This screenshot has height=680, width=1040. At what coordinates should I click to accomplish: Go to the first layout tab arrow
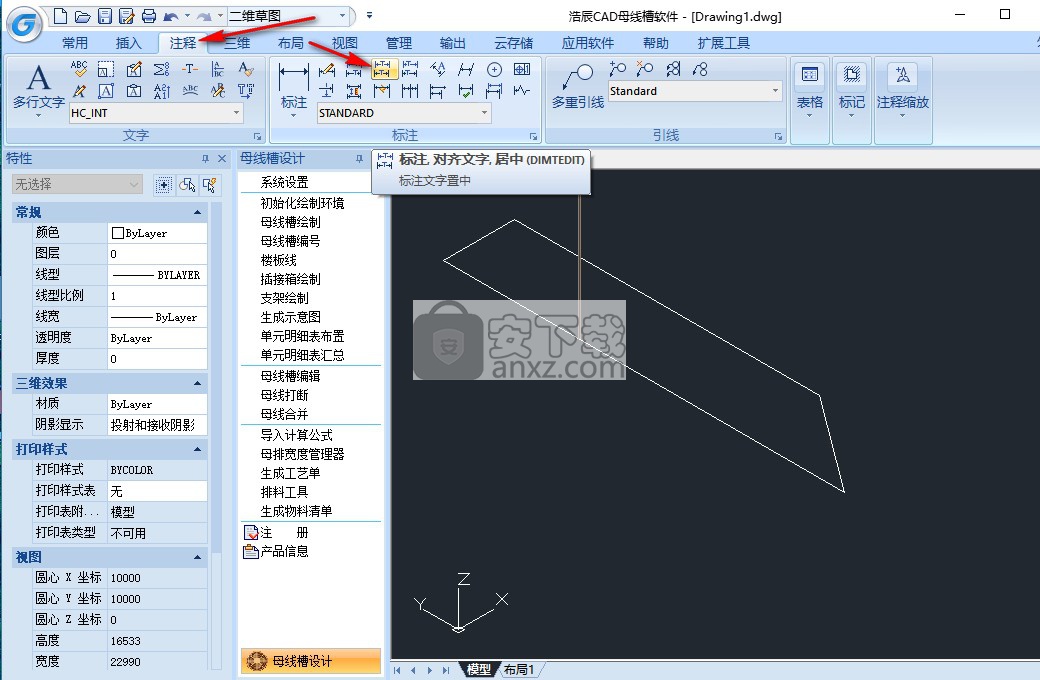[x=397, y=670]
